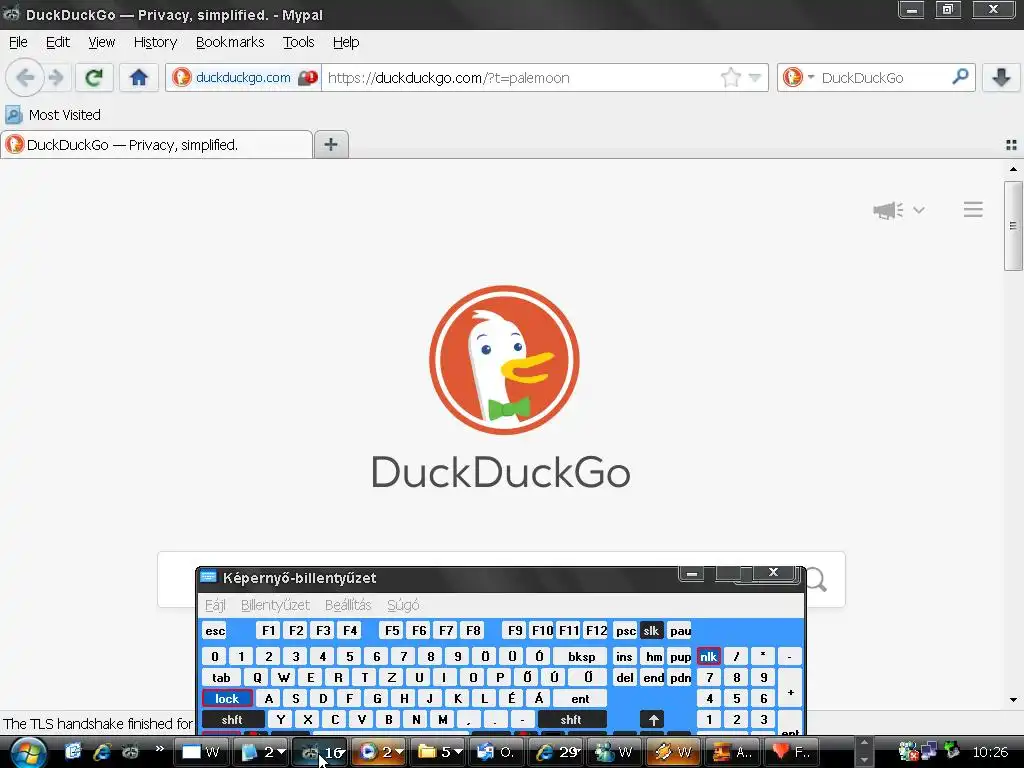
Task: Toggle the caps lock key on keyboard
Action: click(x=227, y=699)
